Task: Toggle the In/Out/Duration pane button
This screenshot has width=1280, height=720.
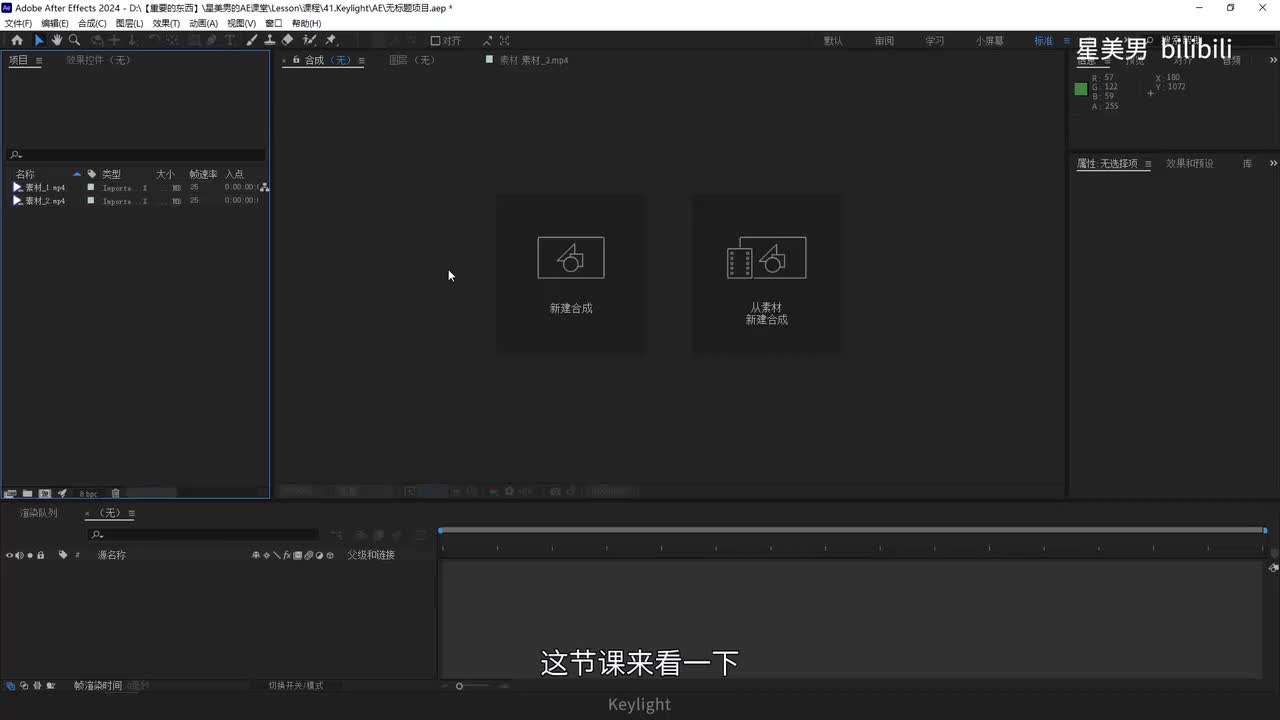Action: point(36,685)
